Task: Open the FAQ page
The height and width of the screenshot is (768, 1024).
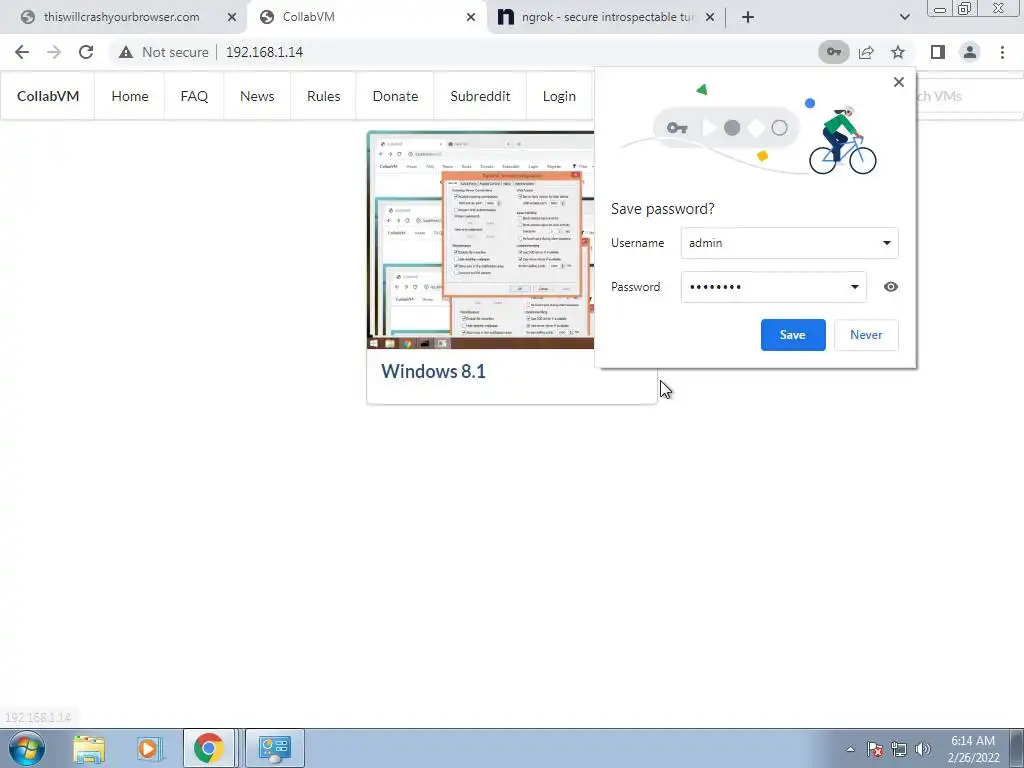Action: [x=194, y=96]
